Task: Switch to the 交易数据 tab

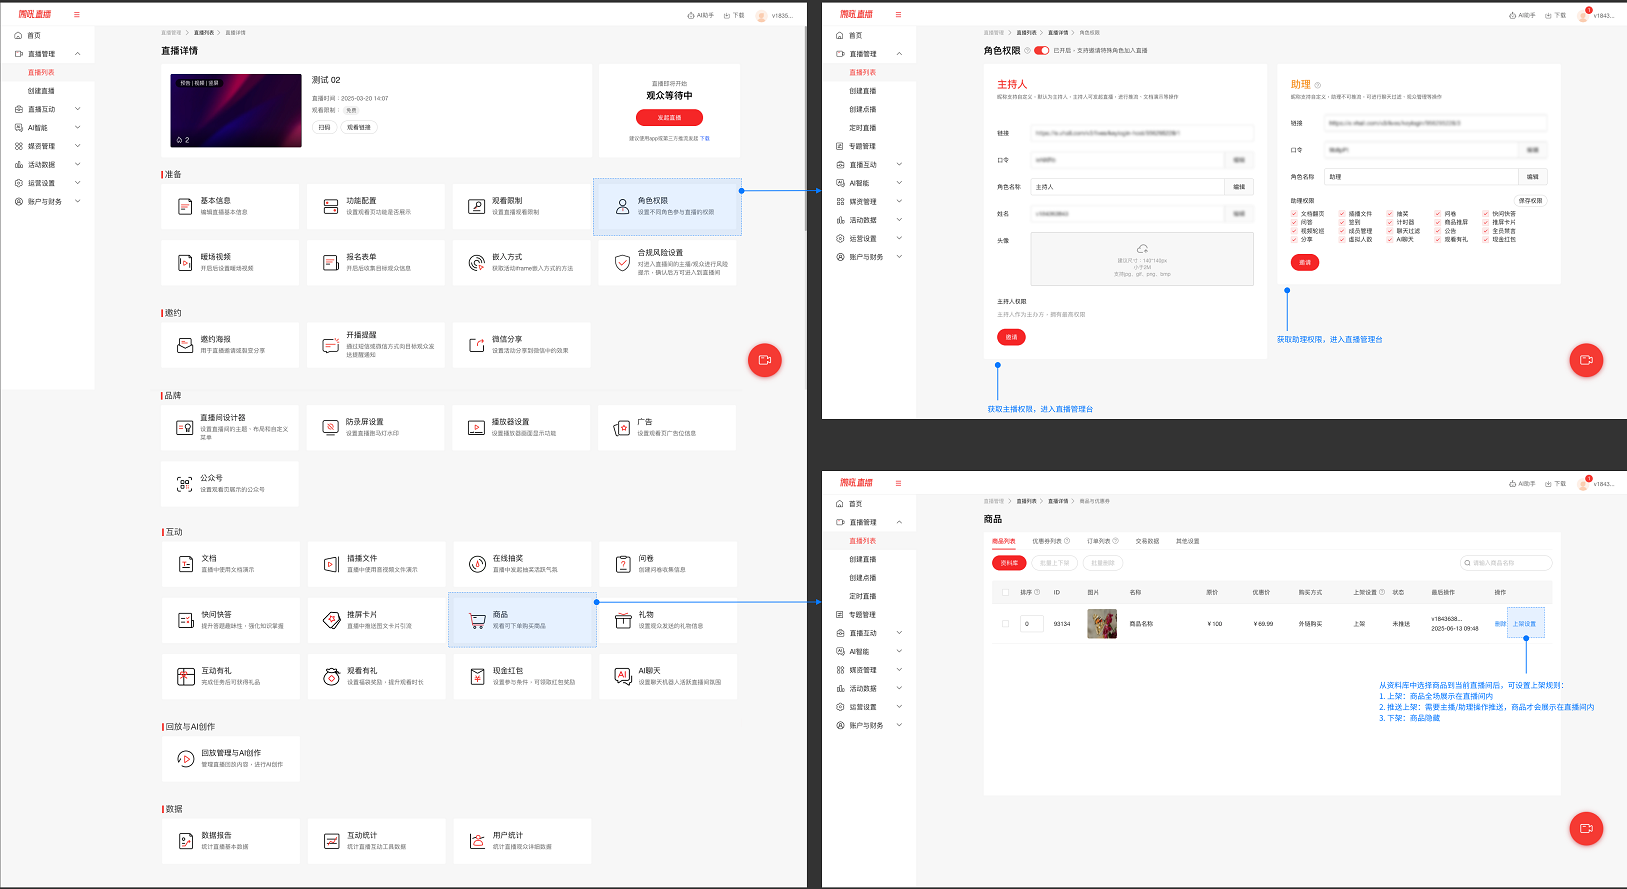Action: pyautogui.click(x=1147, y=541)
